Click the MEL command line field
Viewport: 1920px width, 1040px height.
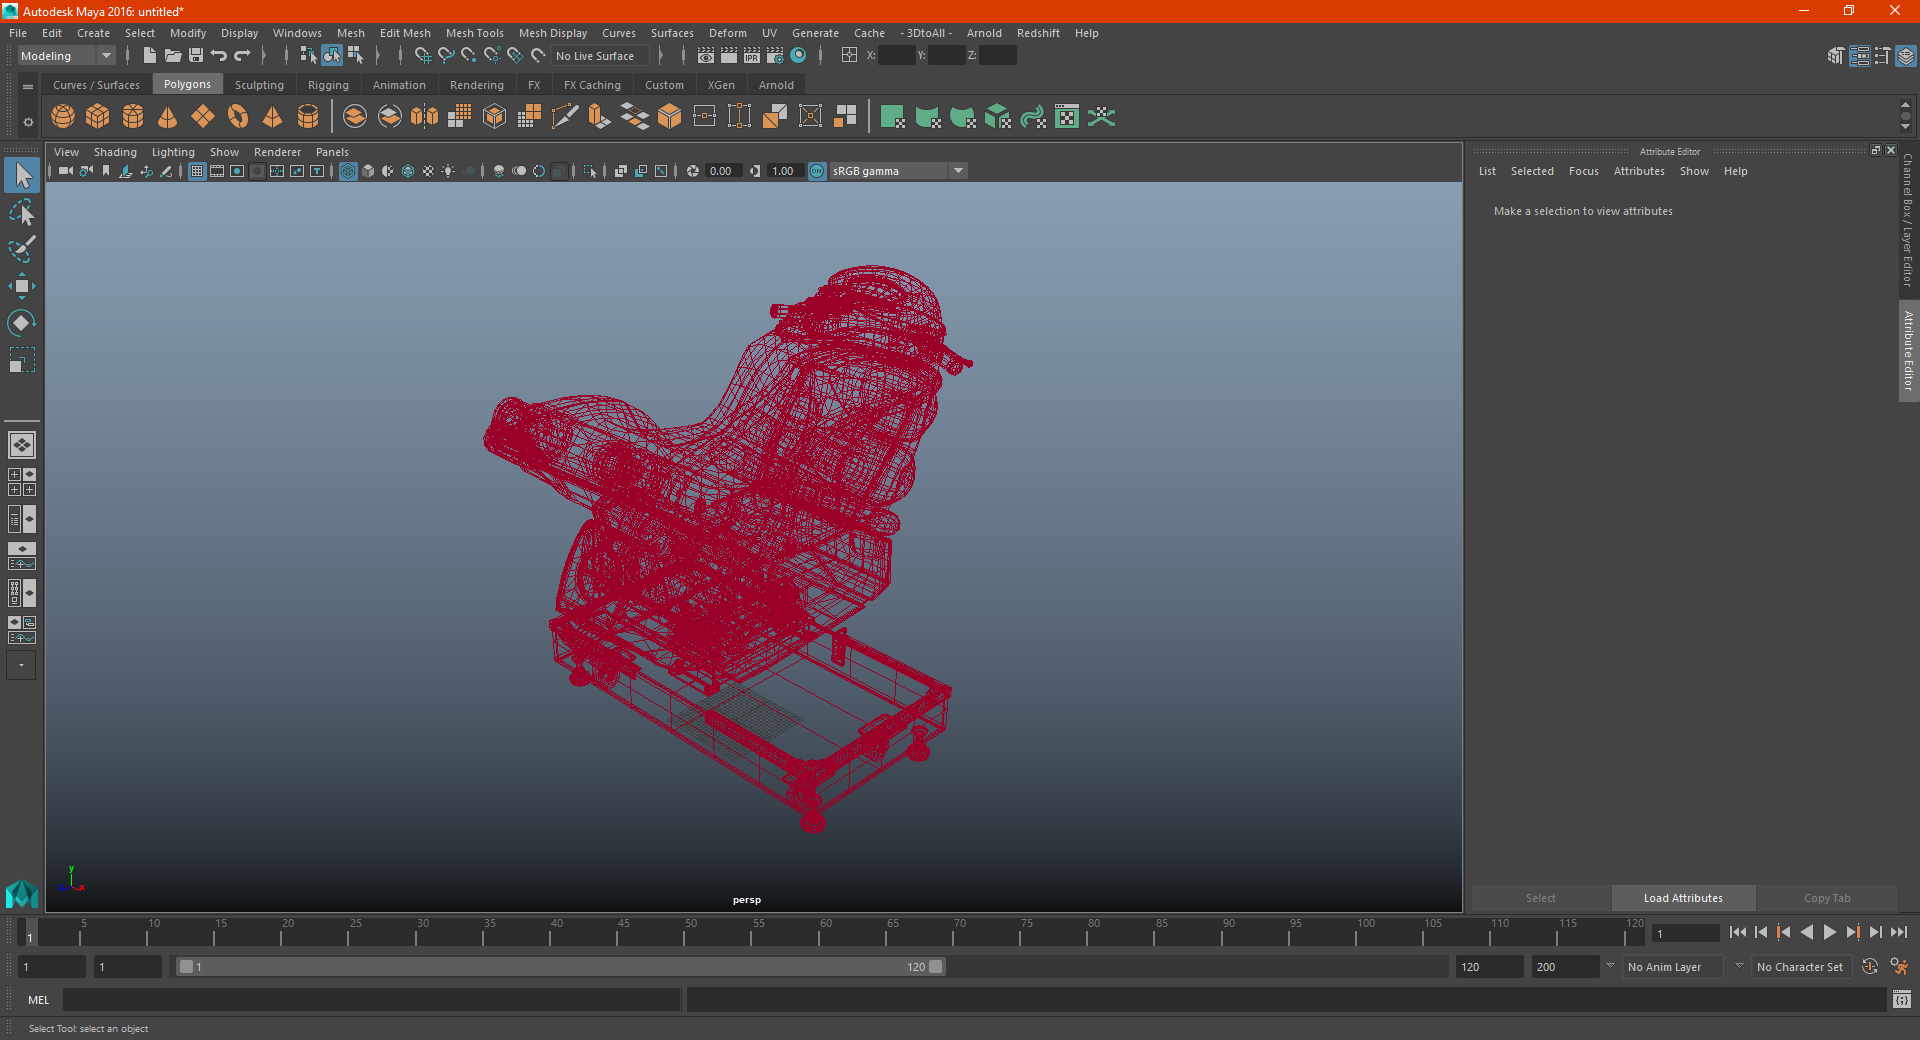(x=371, y=1000)
